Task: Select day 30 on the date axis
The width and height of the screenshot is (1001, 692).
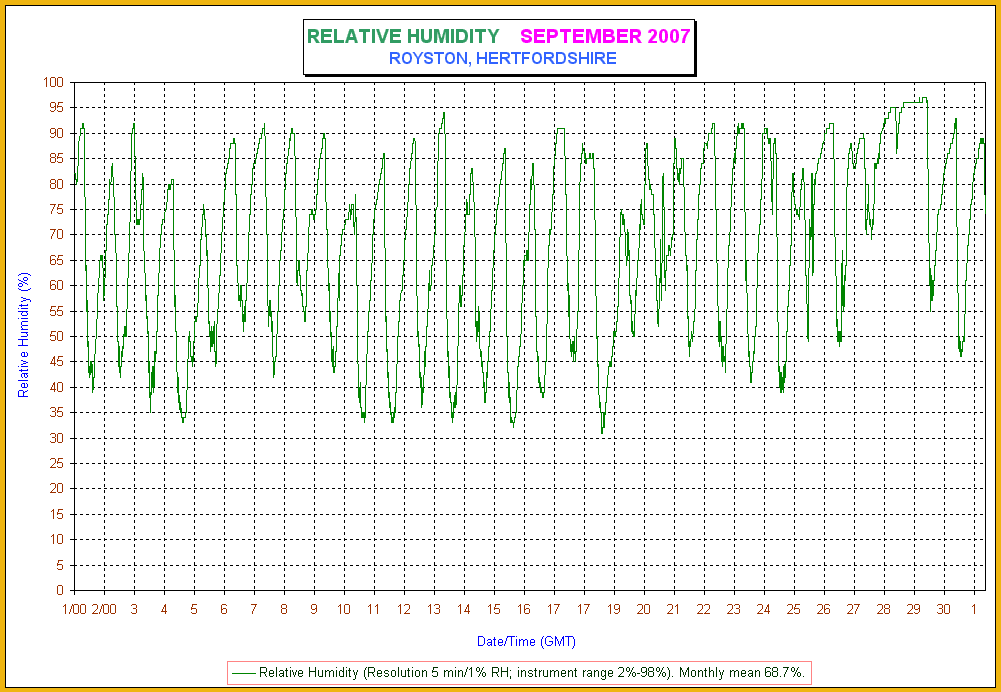Action: pos(943,609)
